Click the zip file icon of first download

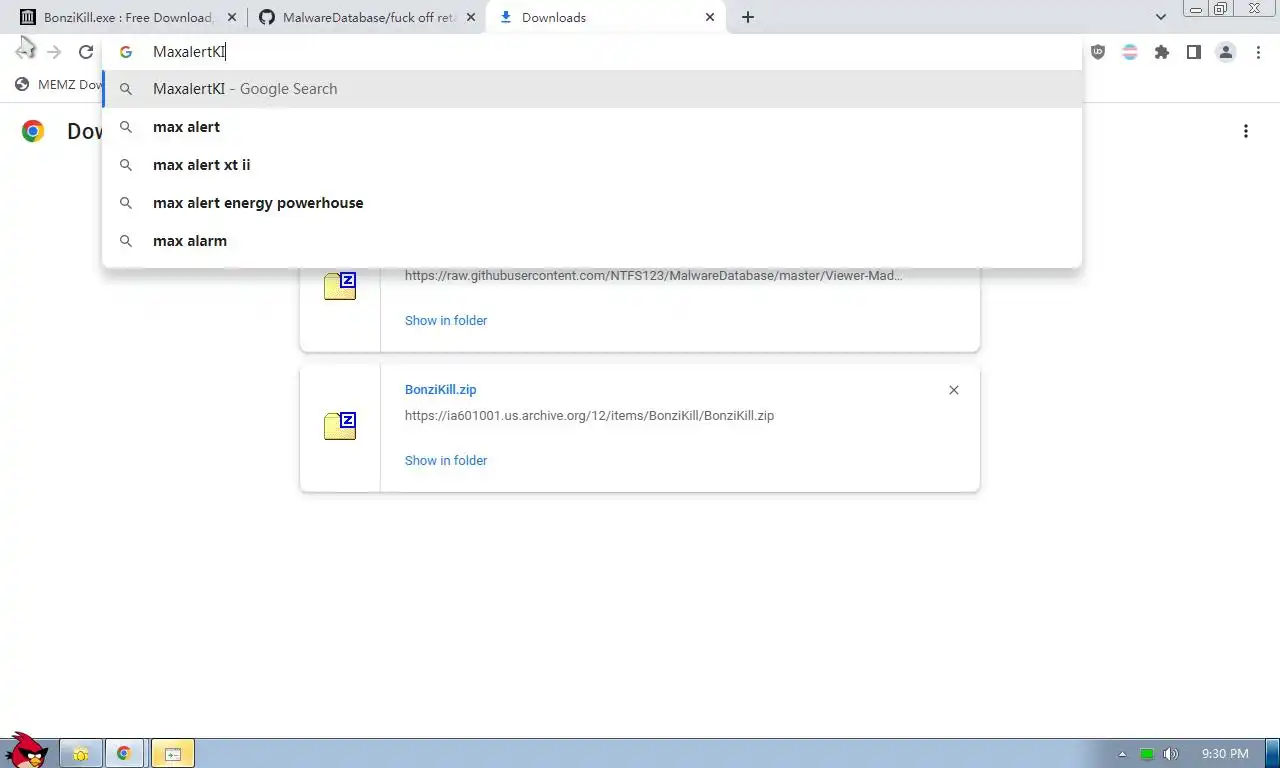coord(340,286)
